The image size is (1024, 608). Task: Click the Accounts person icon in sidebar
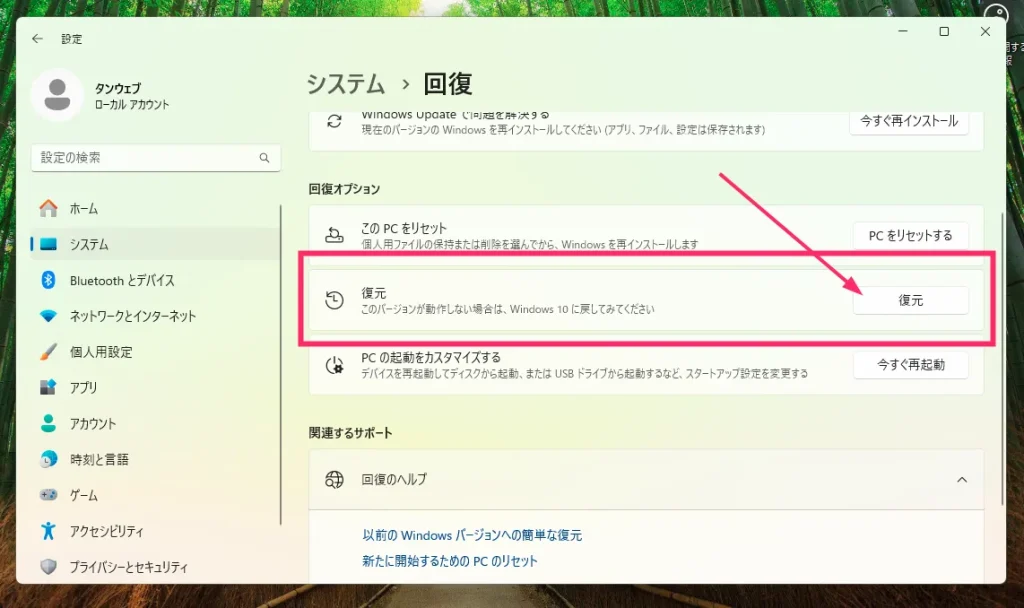[48, 423]
